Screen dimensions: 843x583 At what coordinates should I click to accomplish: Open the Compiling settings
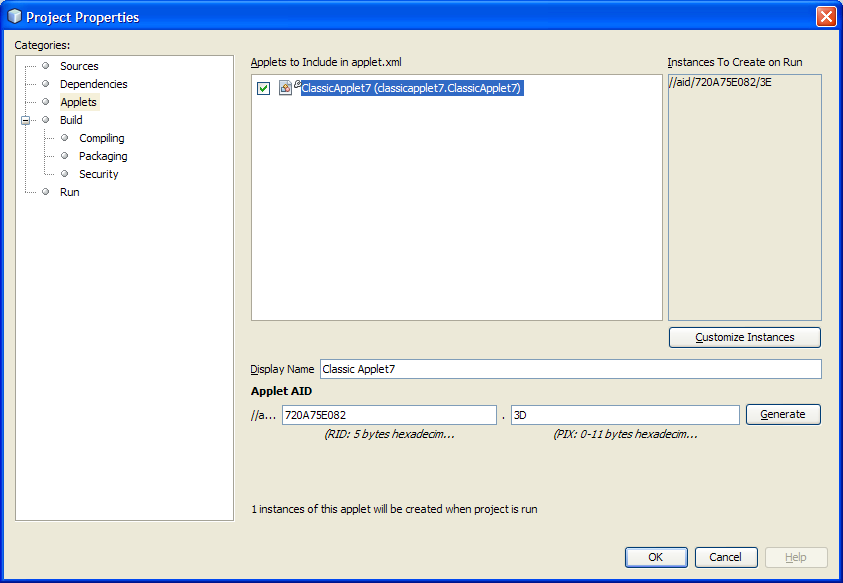point(102,138)
